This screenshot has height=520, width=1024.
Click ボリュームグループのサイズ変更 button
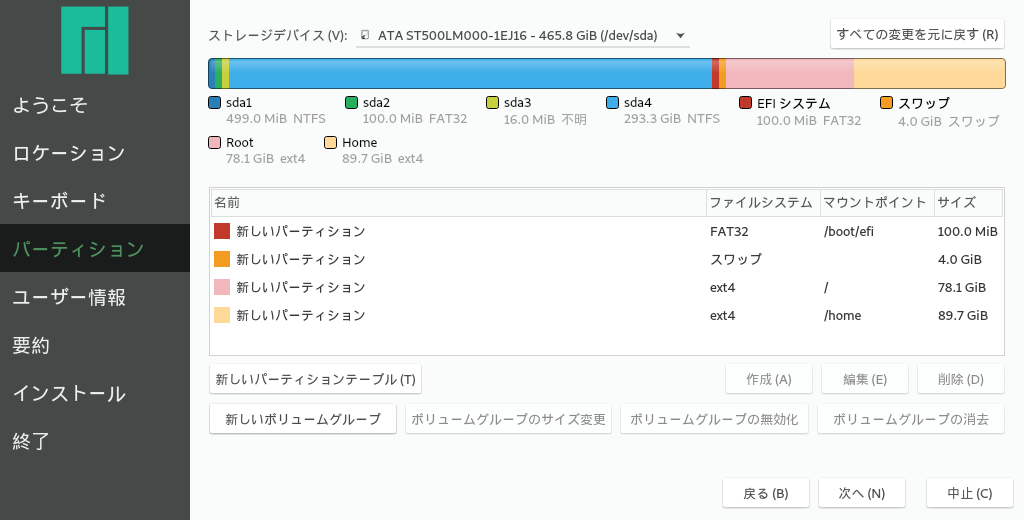508,419
